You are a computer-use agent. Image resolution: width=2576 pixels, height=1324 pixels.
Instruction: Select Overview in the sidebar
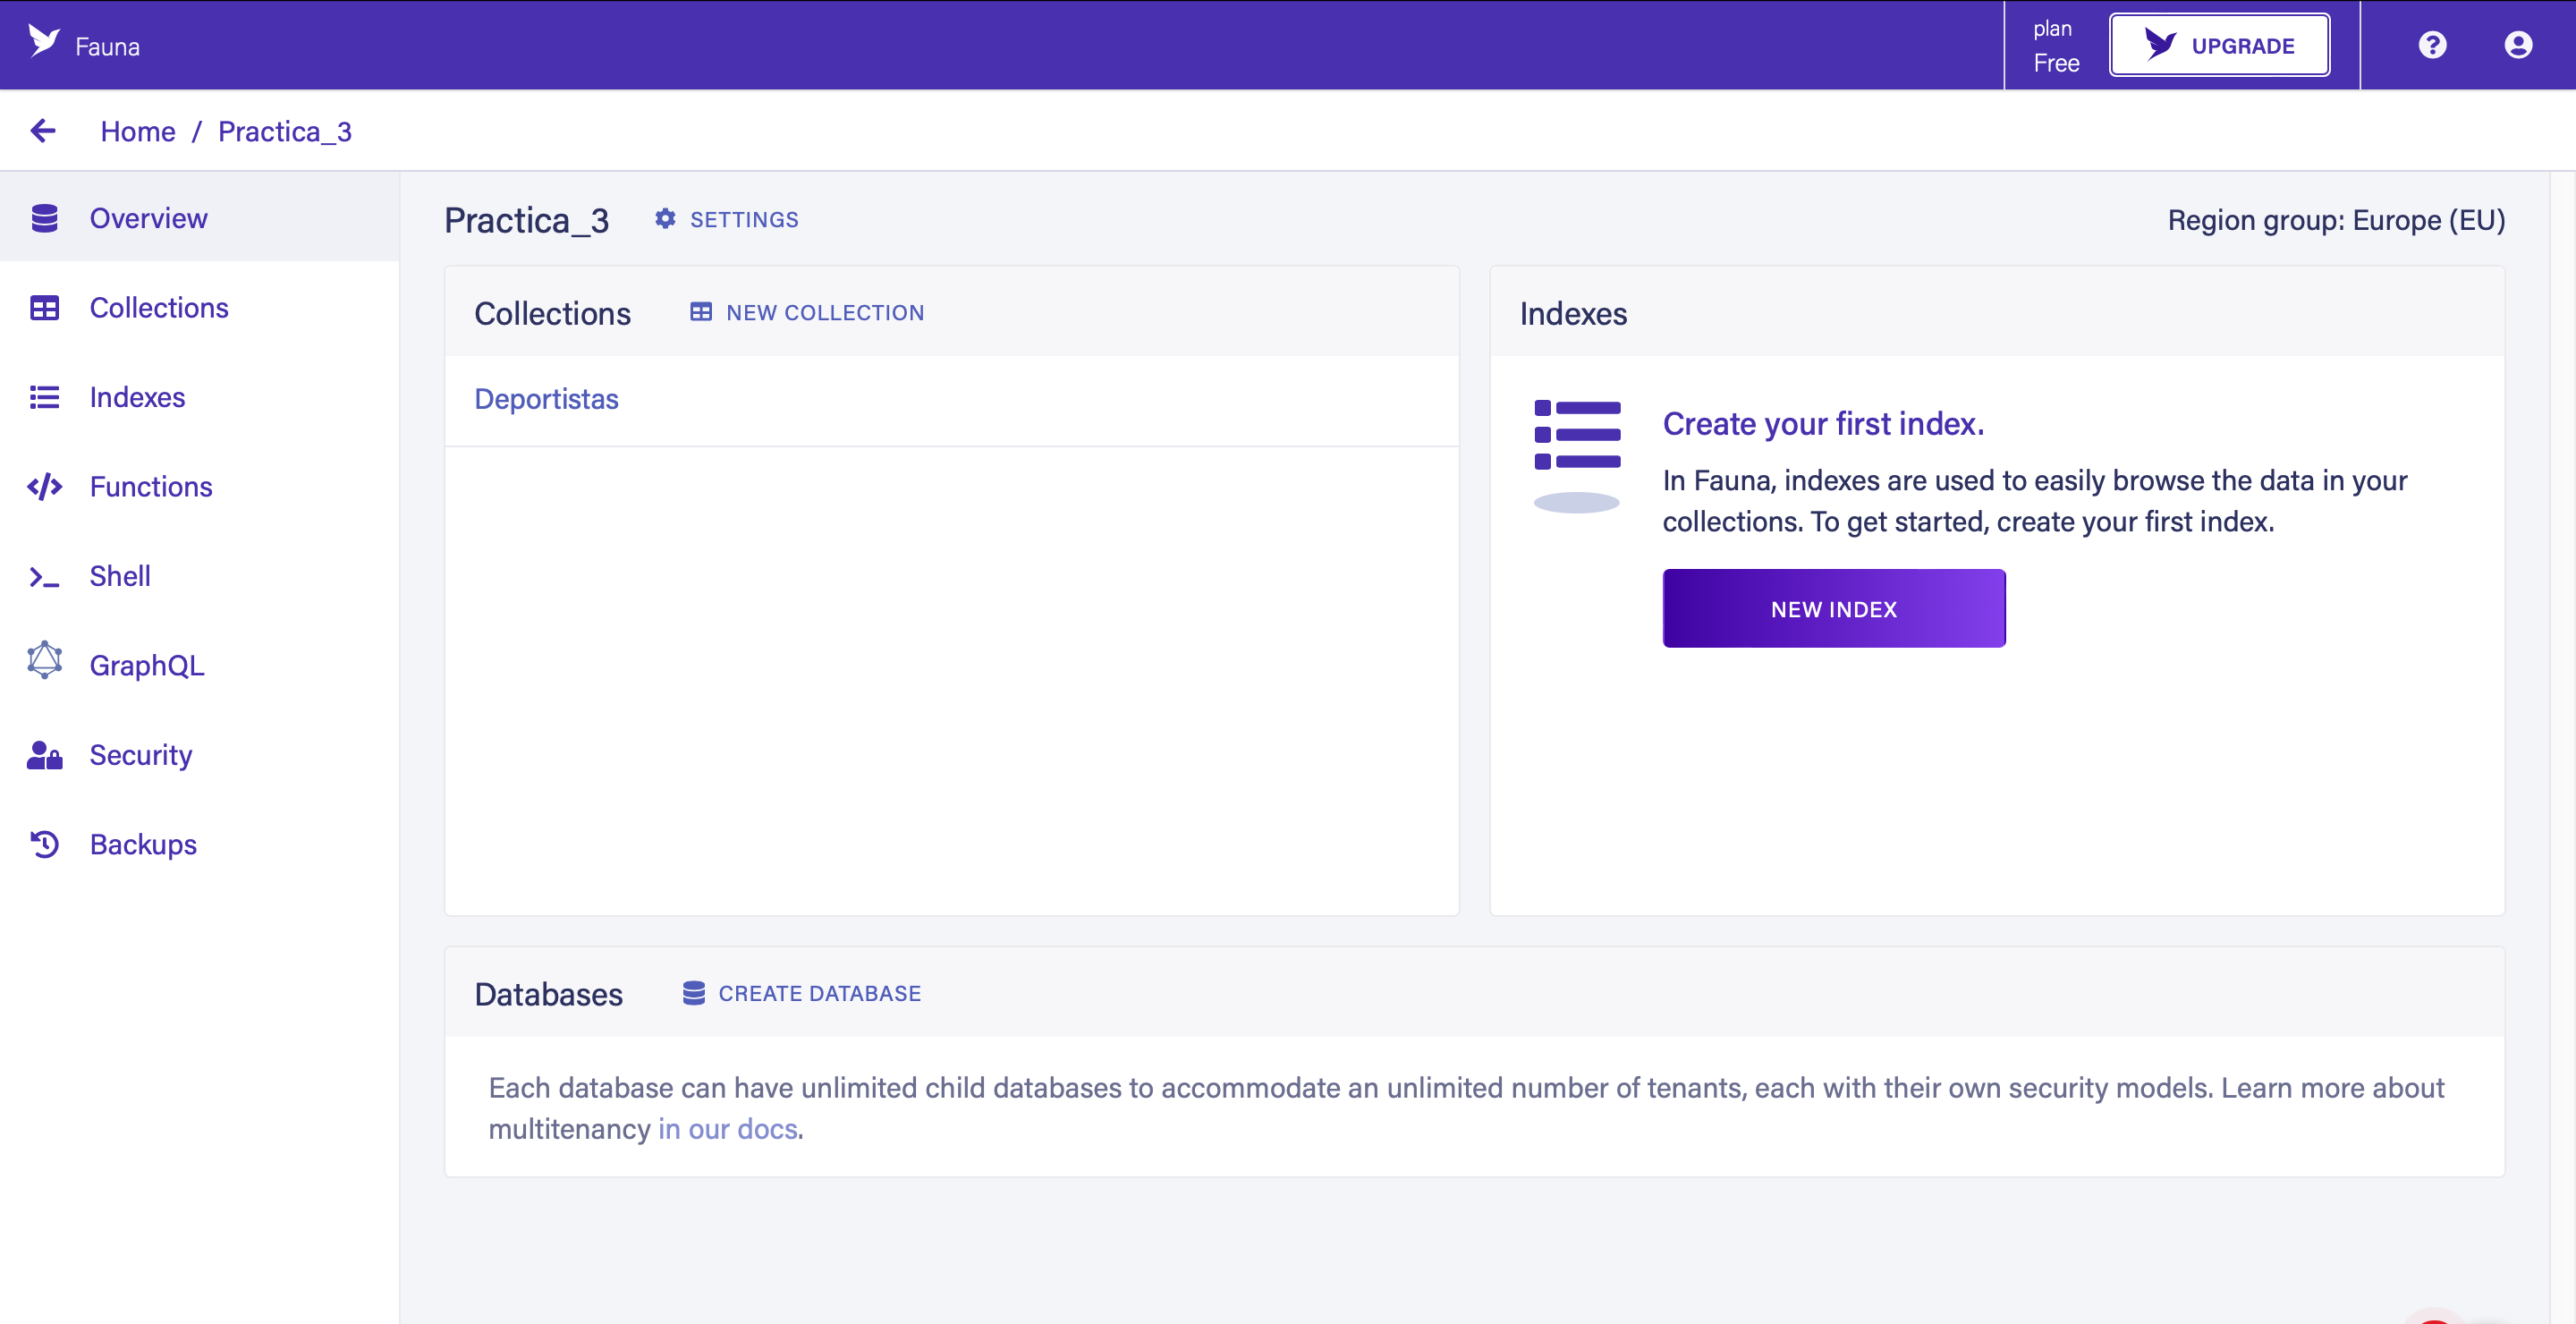[148, 218]
